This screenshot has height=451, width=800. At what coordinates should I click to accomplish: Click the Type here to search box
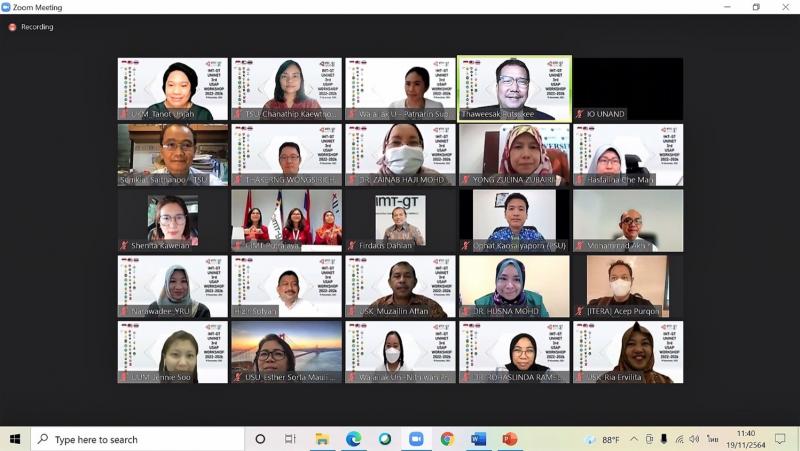click(140, 439)
